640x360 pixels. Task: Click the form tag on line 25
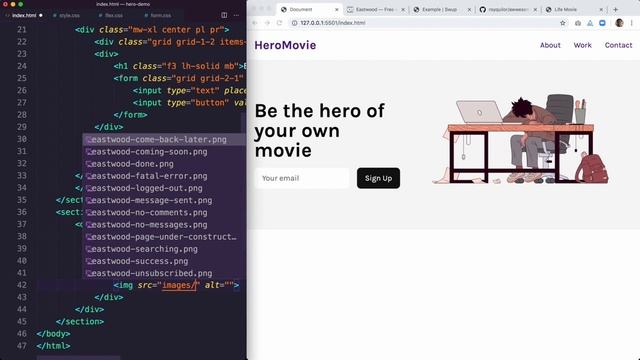[126, 78]
